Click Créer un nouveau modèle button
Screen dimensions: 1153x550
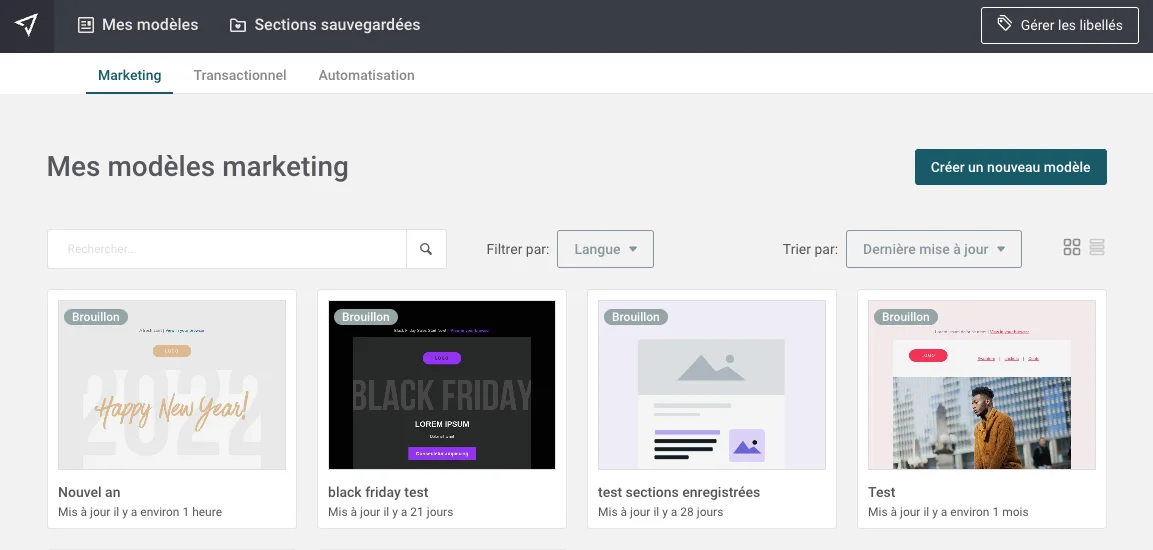(x=1010, y=167)
